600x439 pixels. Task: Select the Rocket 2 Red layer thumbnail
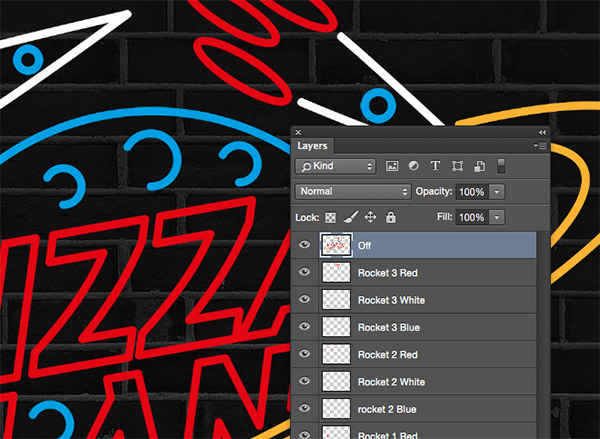pos(336,354)
